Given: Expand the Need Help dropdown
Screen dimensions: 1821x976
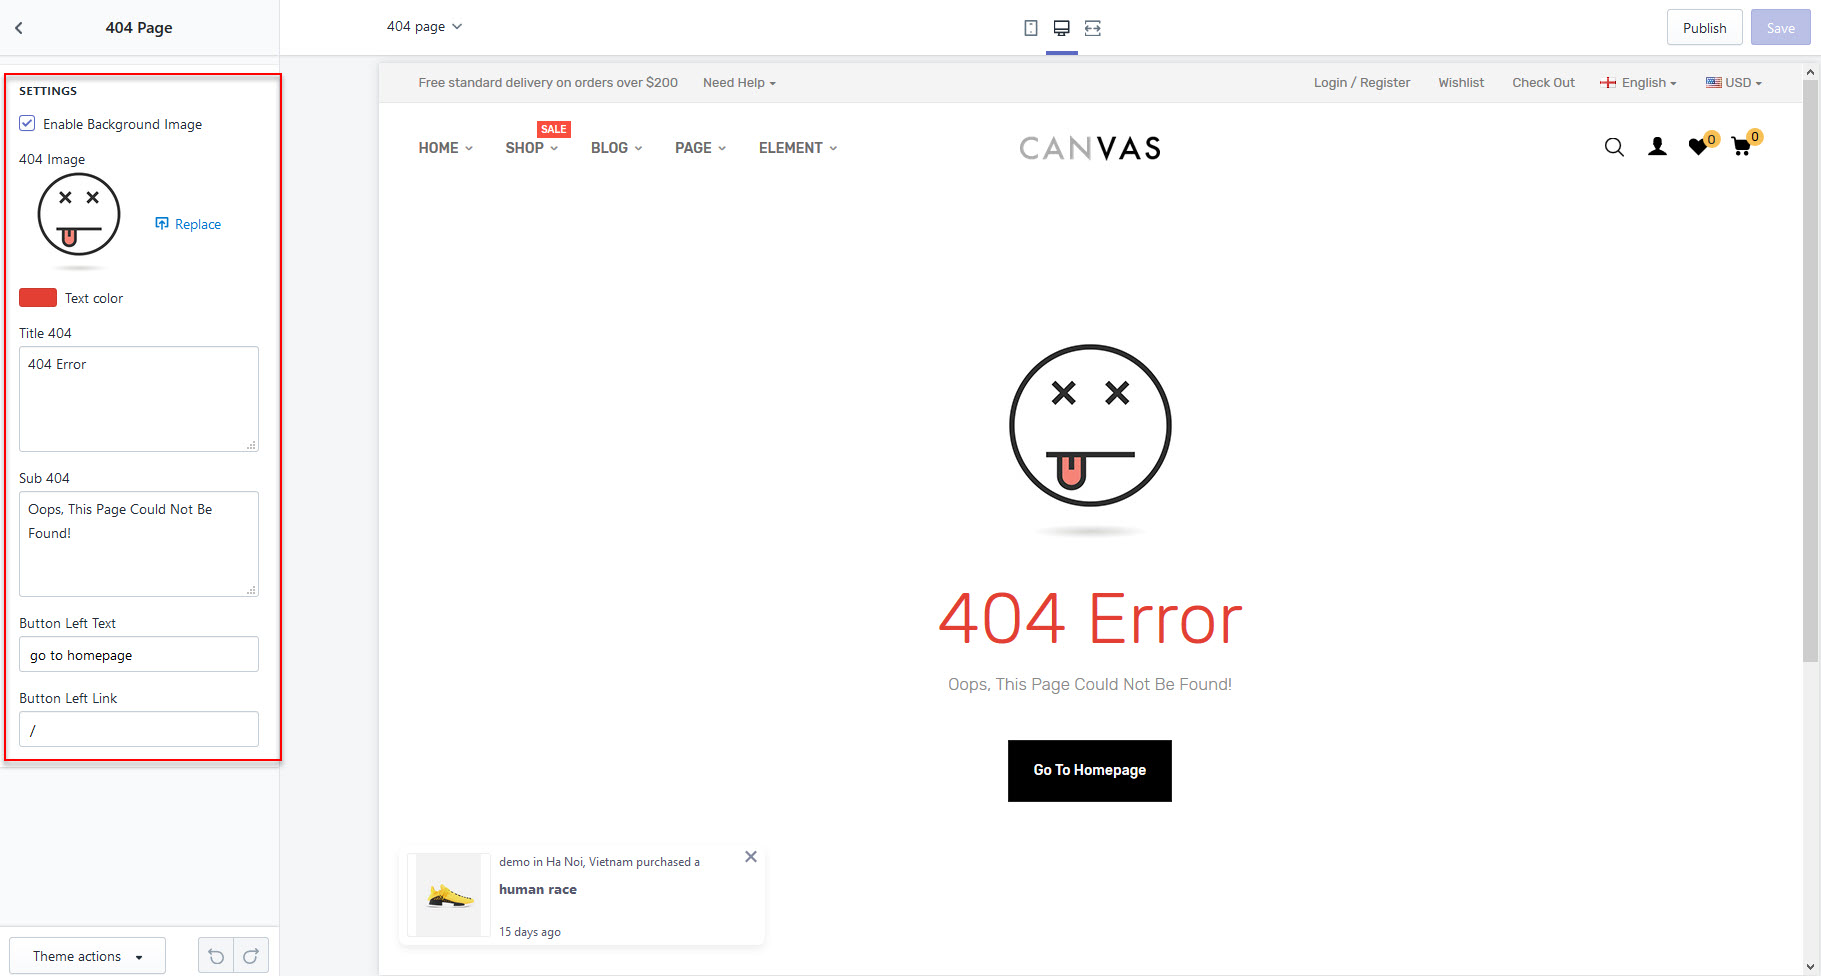Looking at the screenshot, I should point(739,83).
